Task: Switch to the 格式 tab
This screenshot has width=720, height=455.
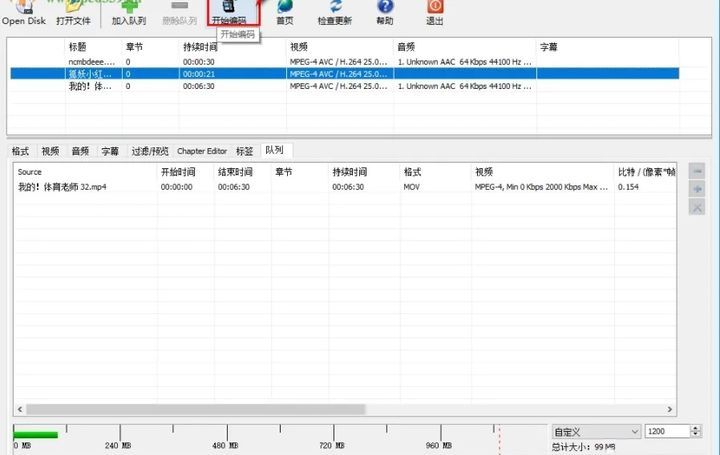Action: click(20, 151)
